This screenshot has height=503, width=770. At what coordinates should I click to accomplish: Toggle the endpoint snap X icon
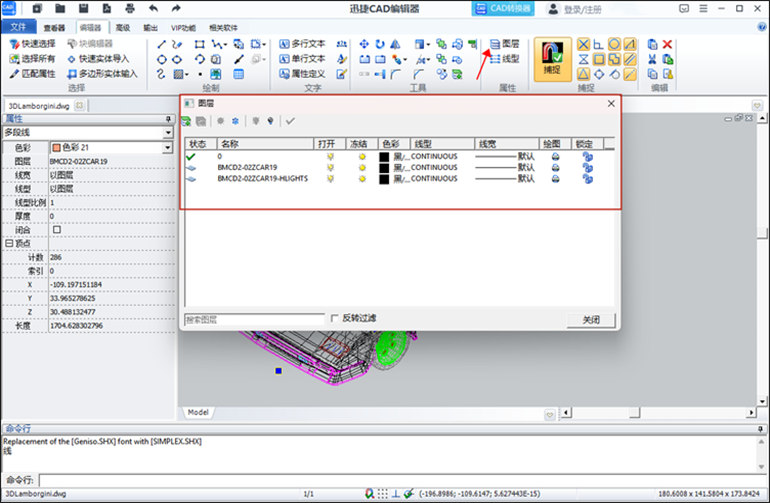[x=583, y=44]
